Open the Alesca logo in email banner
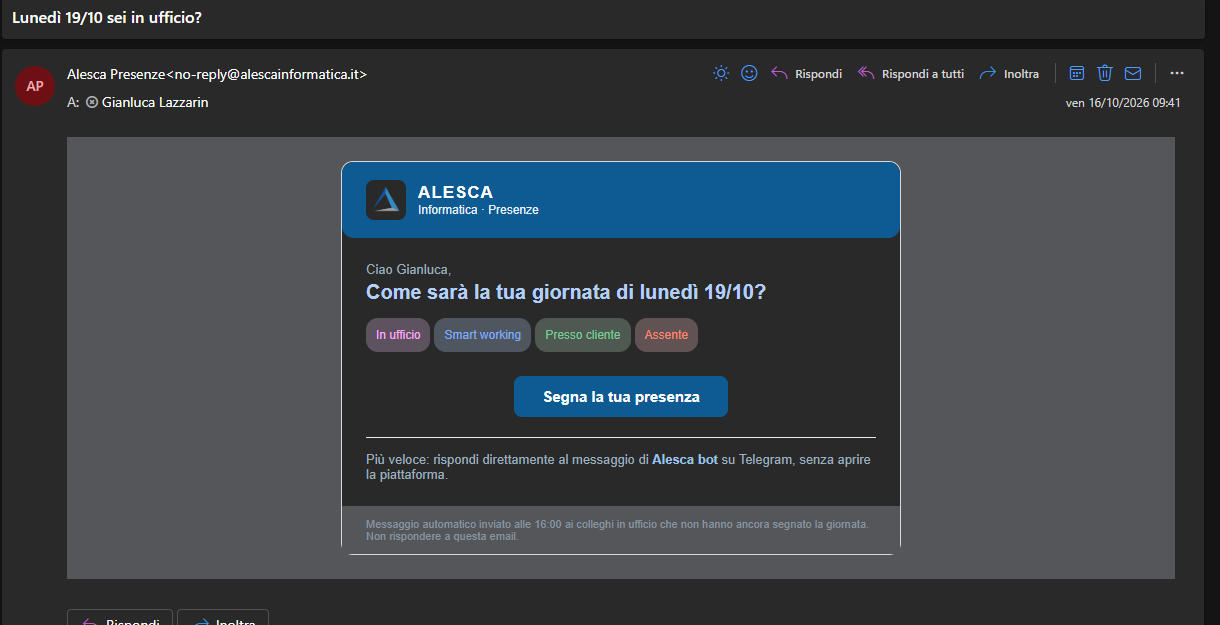1220x625 pixels. point(386,200)
